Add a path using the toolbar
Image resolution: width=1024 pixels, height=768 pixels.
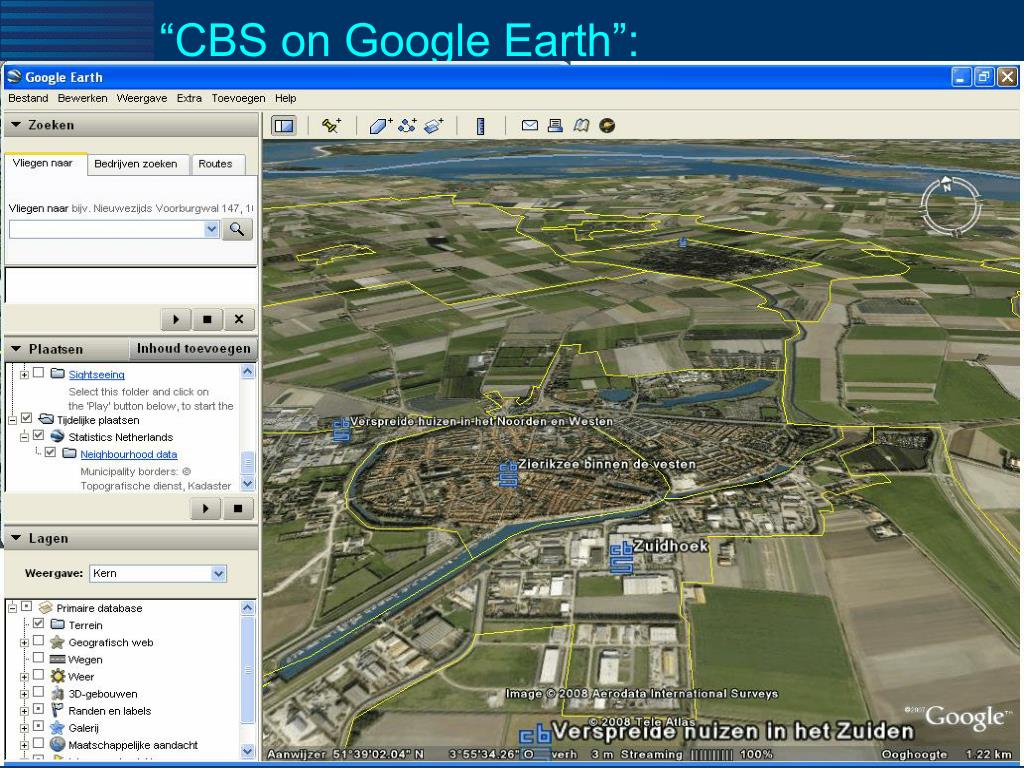click(407, 125)
